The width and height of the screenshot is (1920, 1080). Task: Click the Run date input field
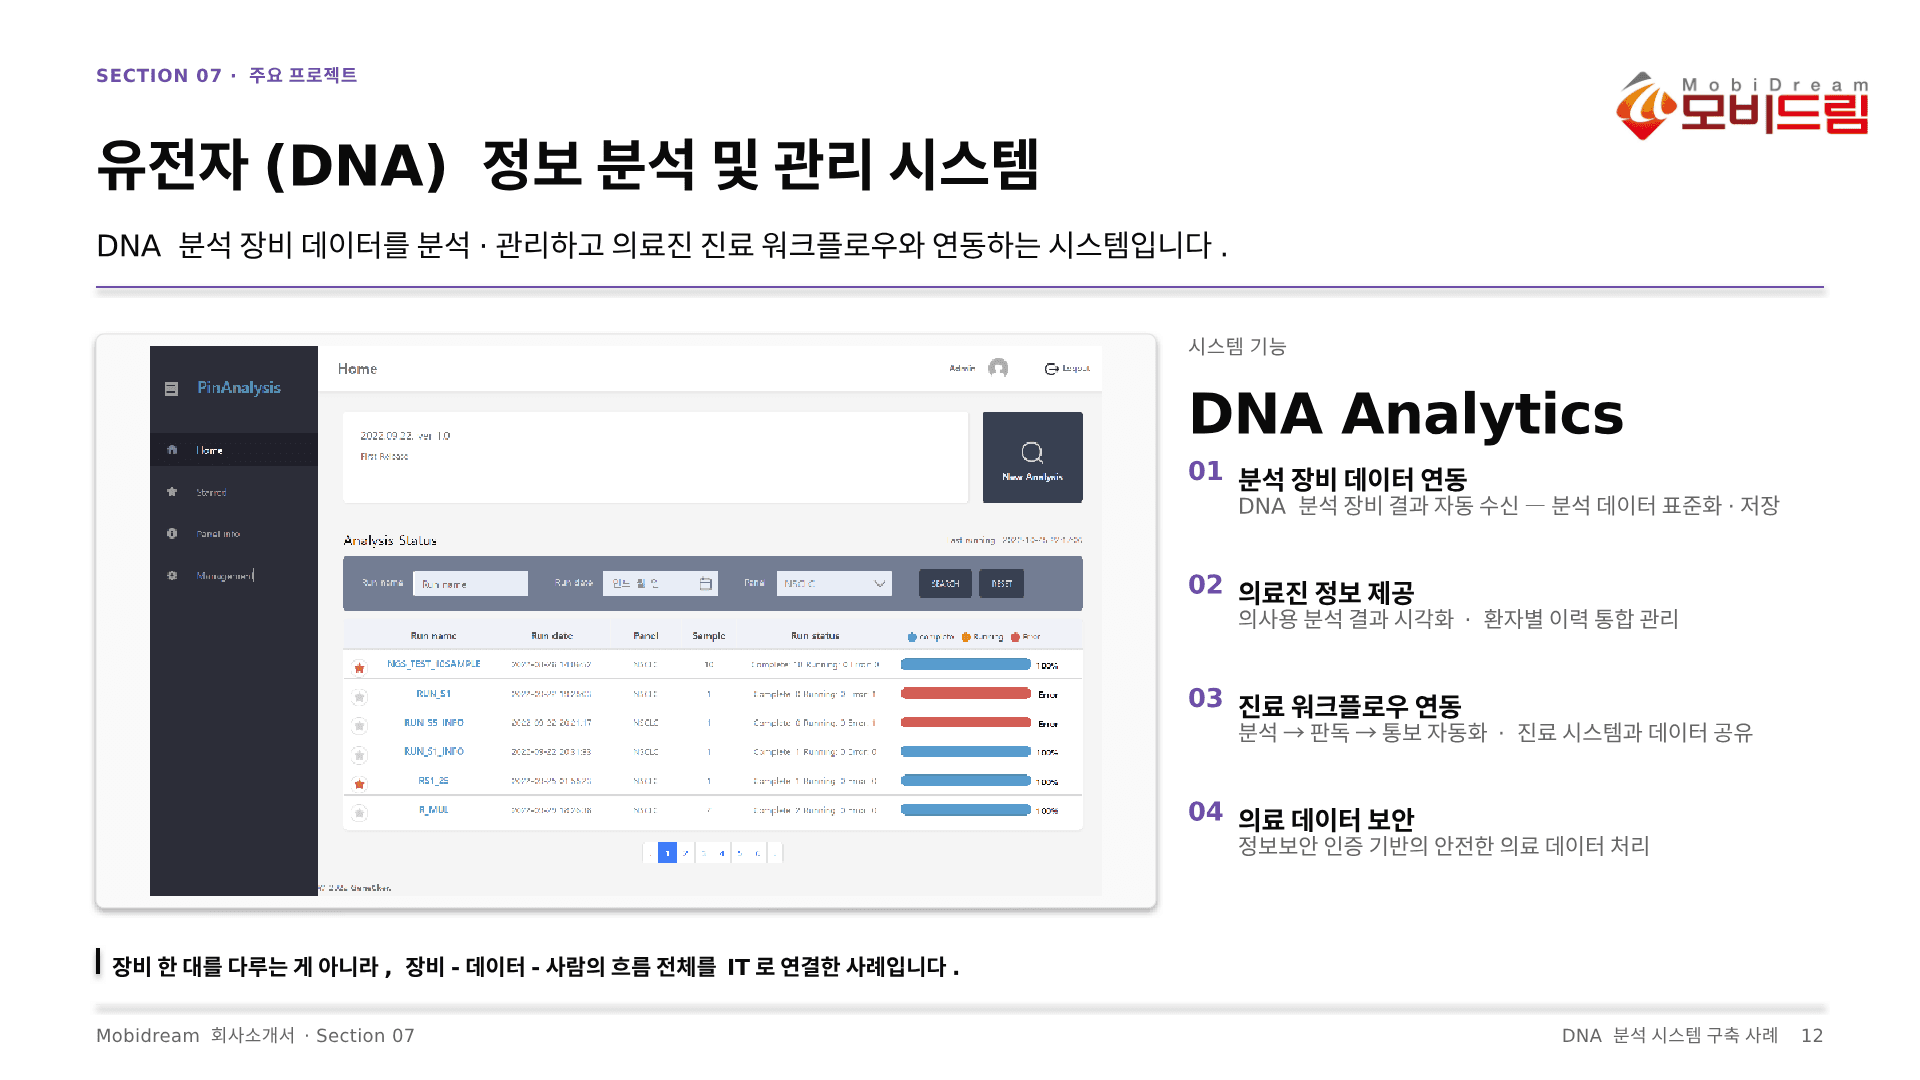[660, 584]
